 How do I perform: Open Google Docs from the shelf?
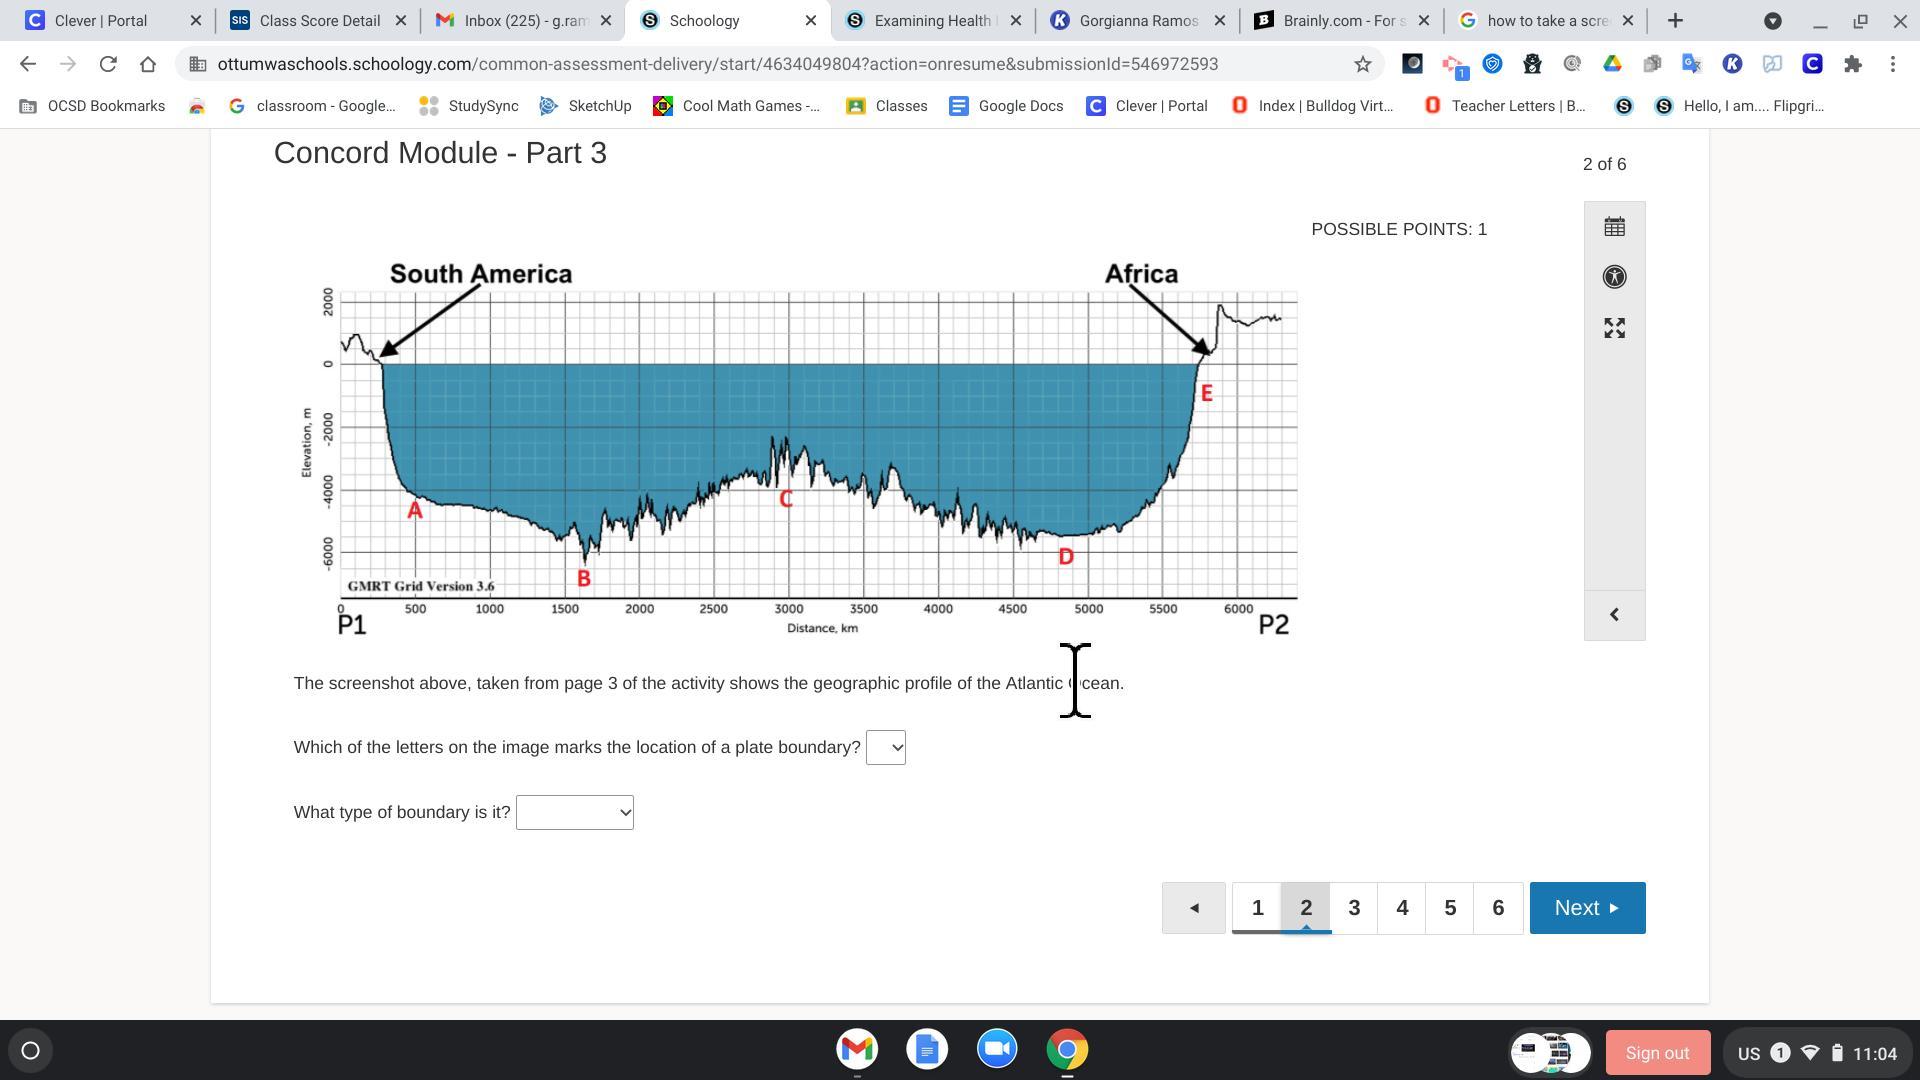coord(927,1049)
